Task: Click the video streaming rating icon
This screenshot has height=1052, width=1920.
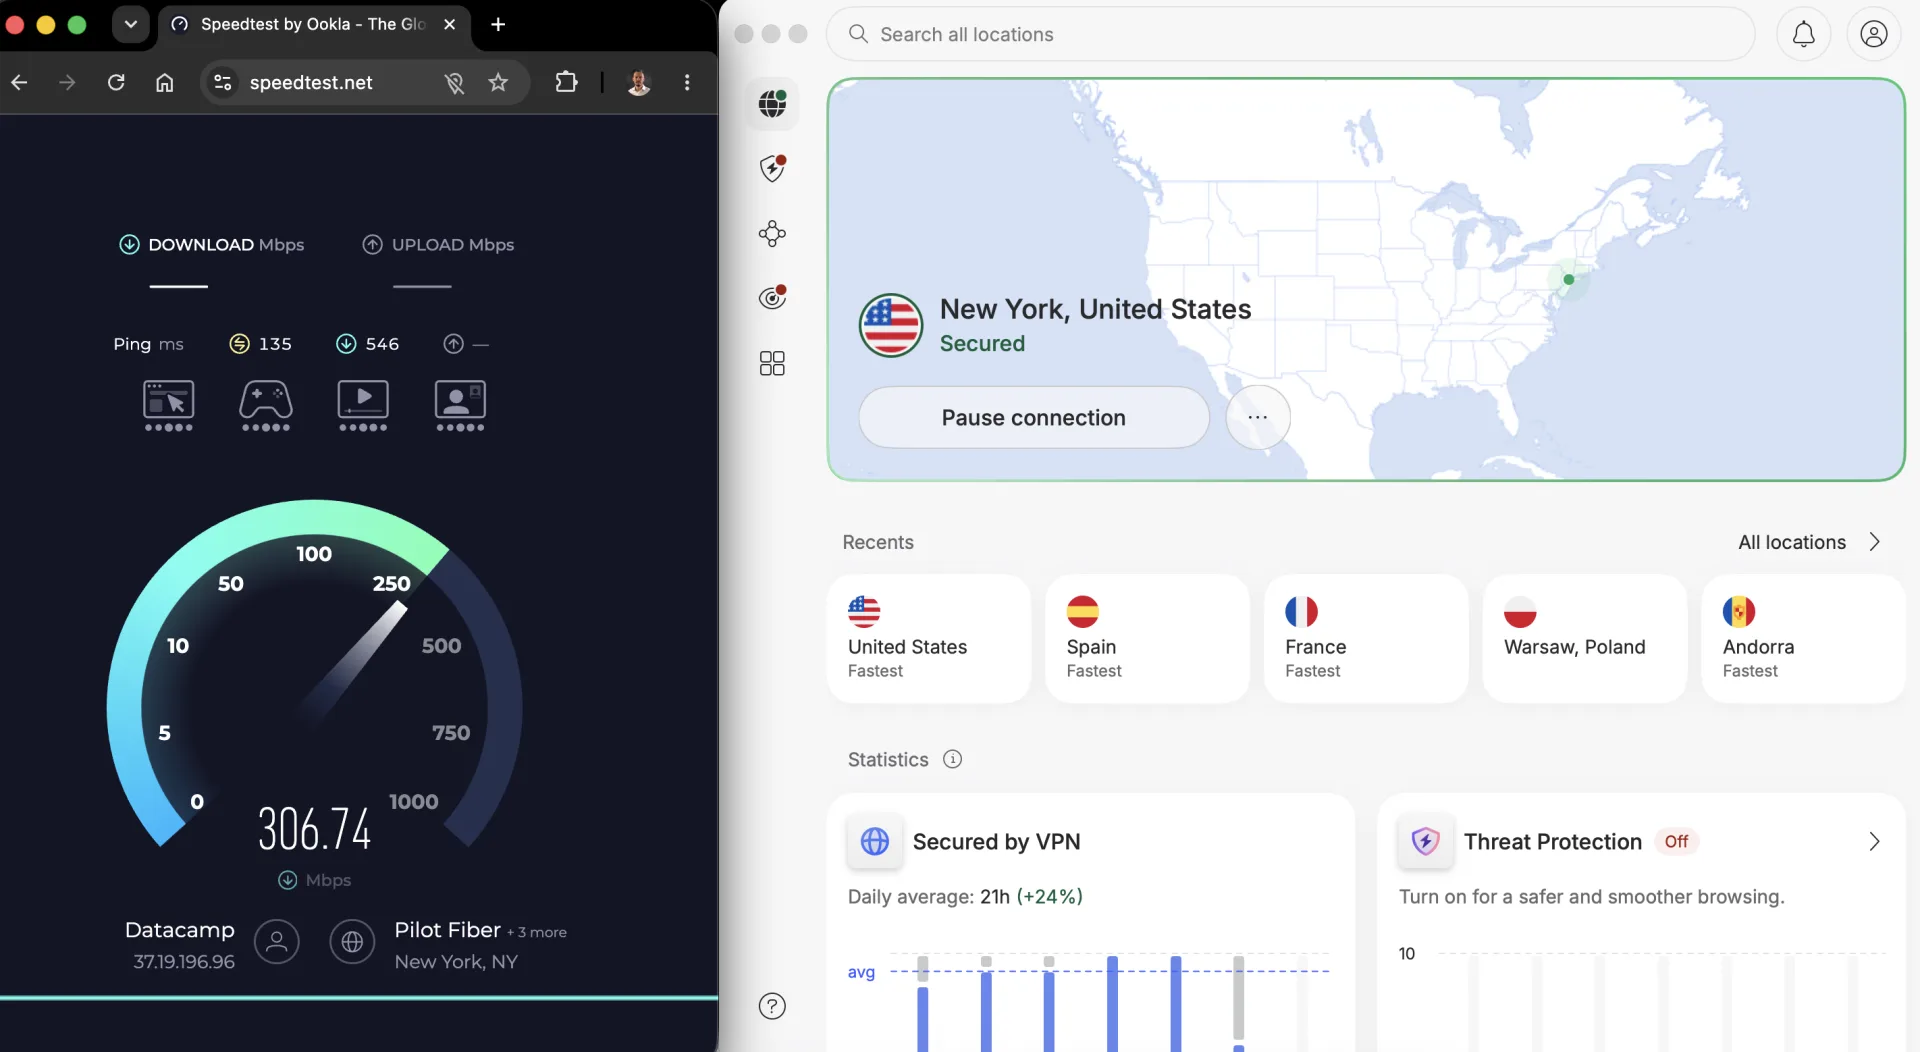Action: tap(363, 405)
